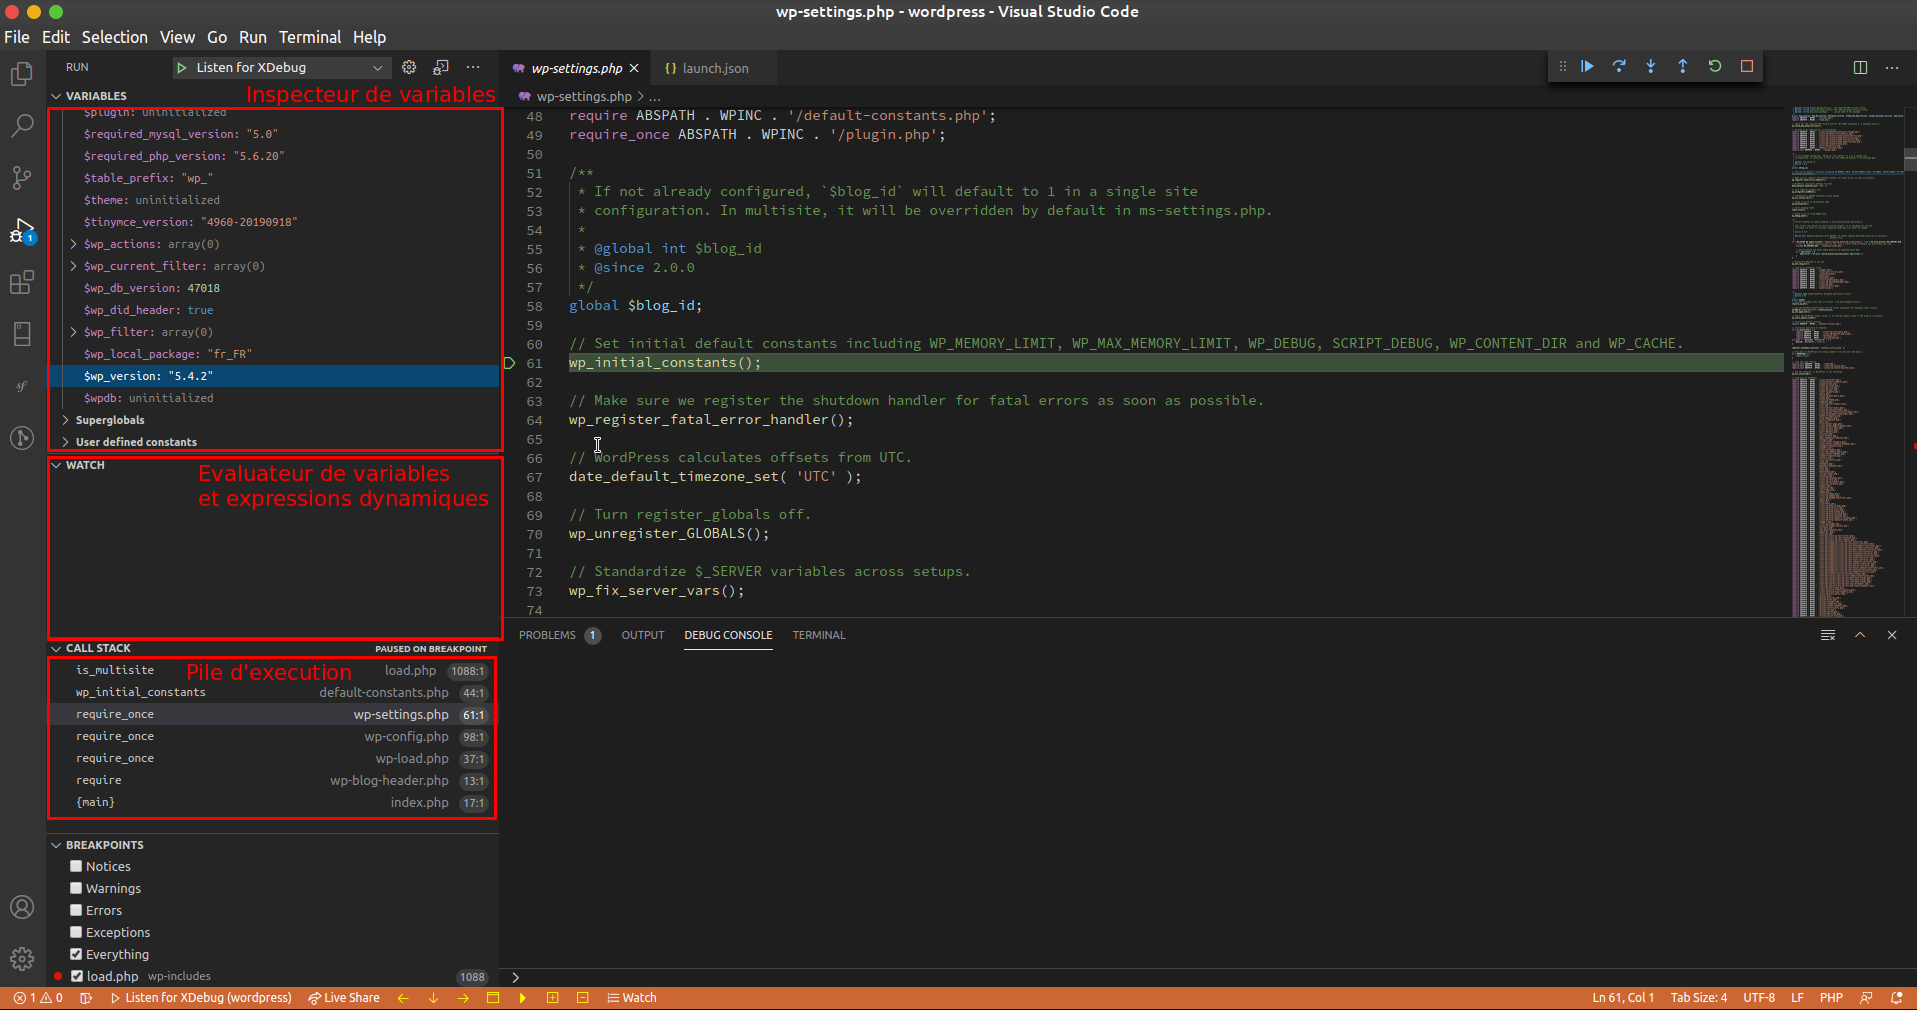Click the errors and warnings status count
Image resolution: width=1917 pixels, height=1010 pixels.
point(38,998)
